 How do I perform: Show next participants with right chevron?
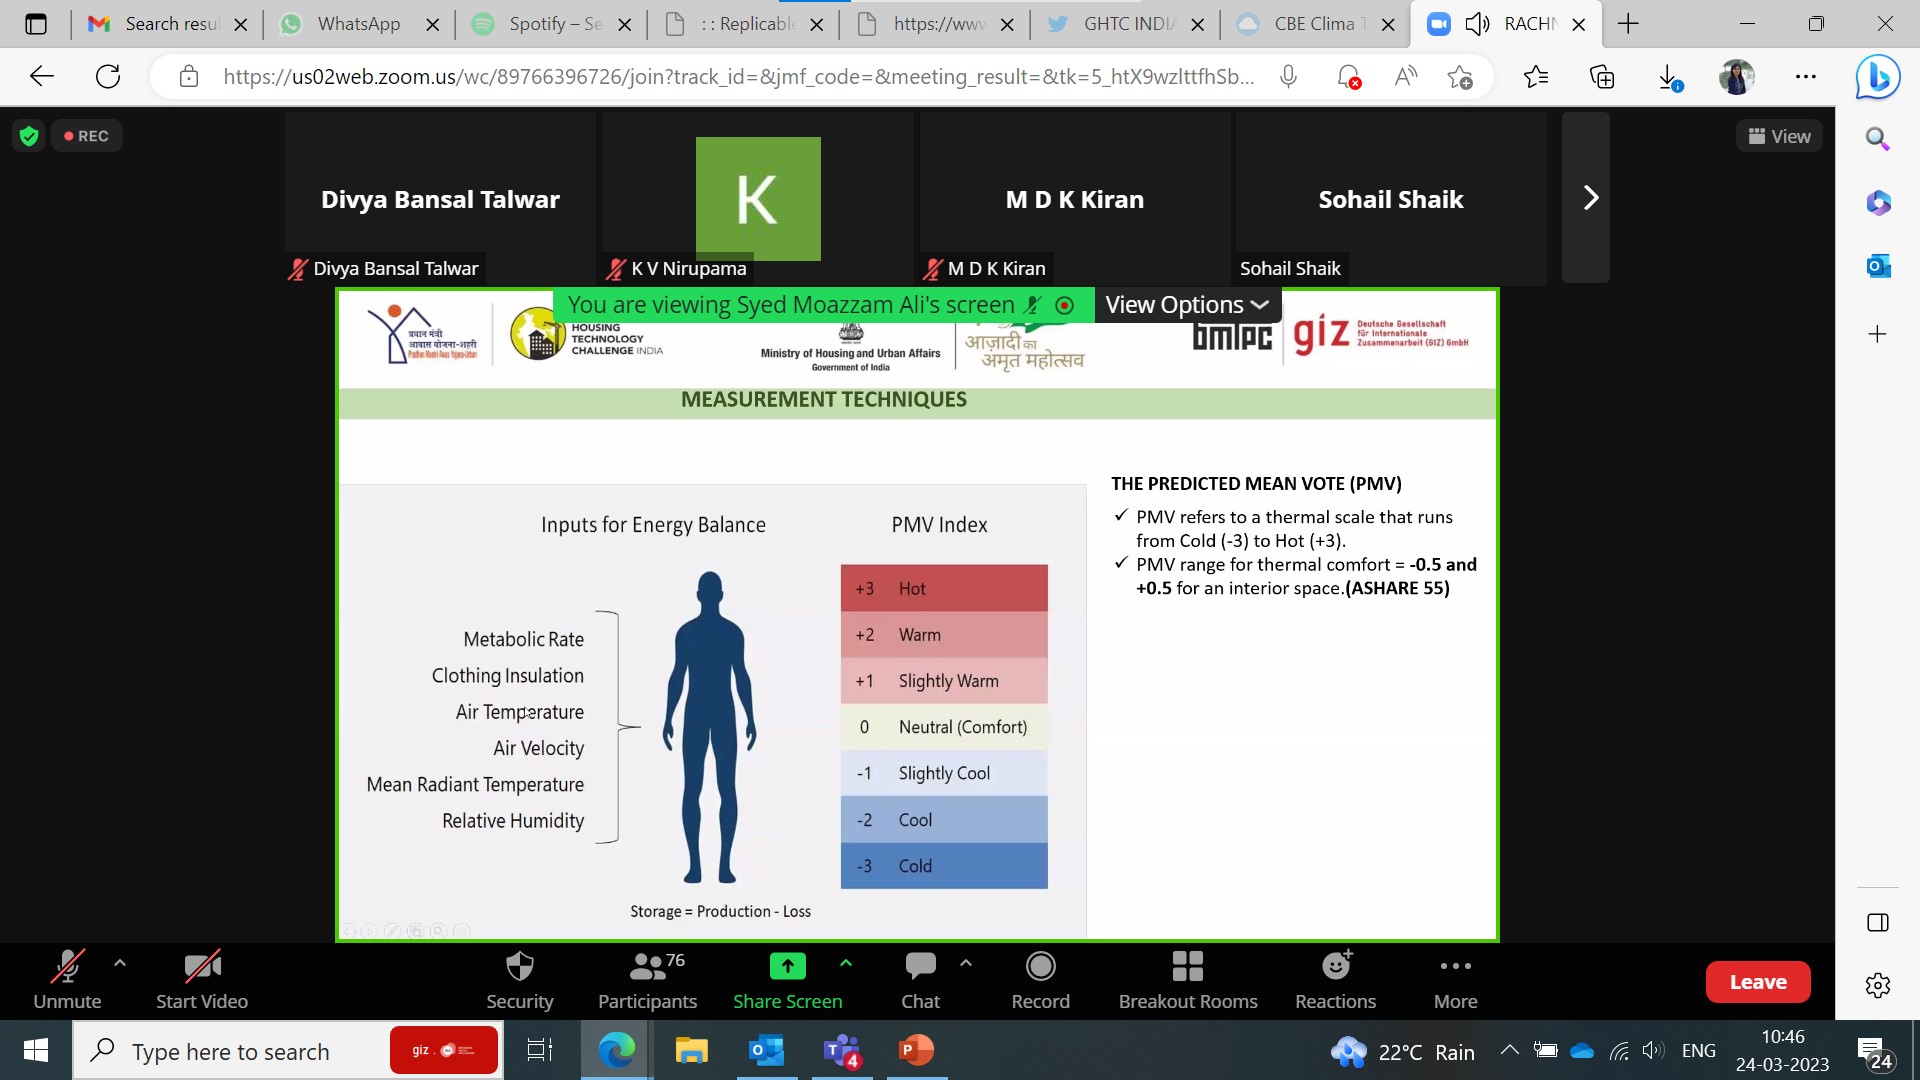pyautogui.click(x=1590, y=198)
